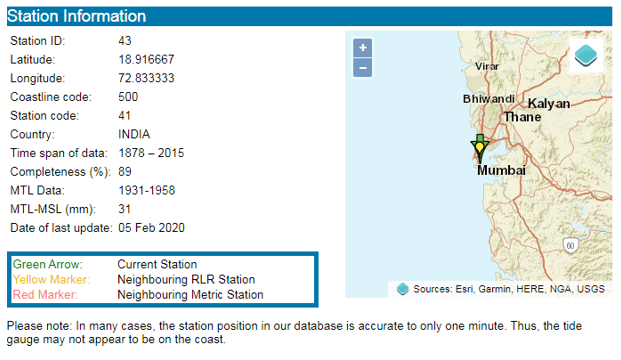Click the longitude value 72.833333
This screenshot has height=360, width=621.
click(x=146, y=78)
